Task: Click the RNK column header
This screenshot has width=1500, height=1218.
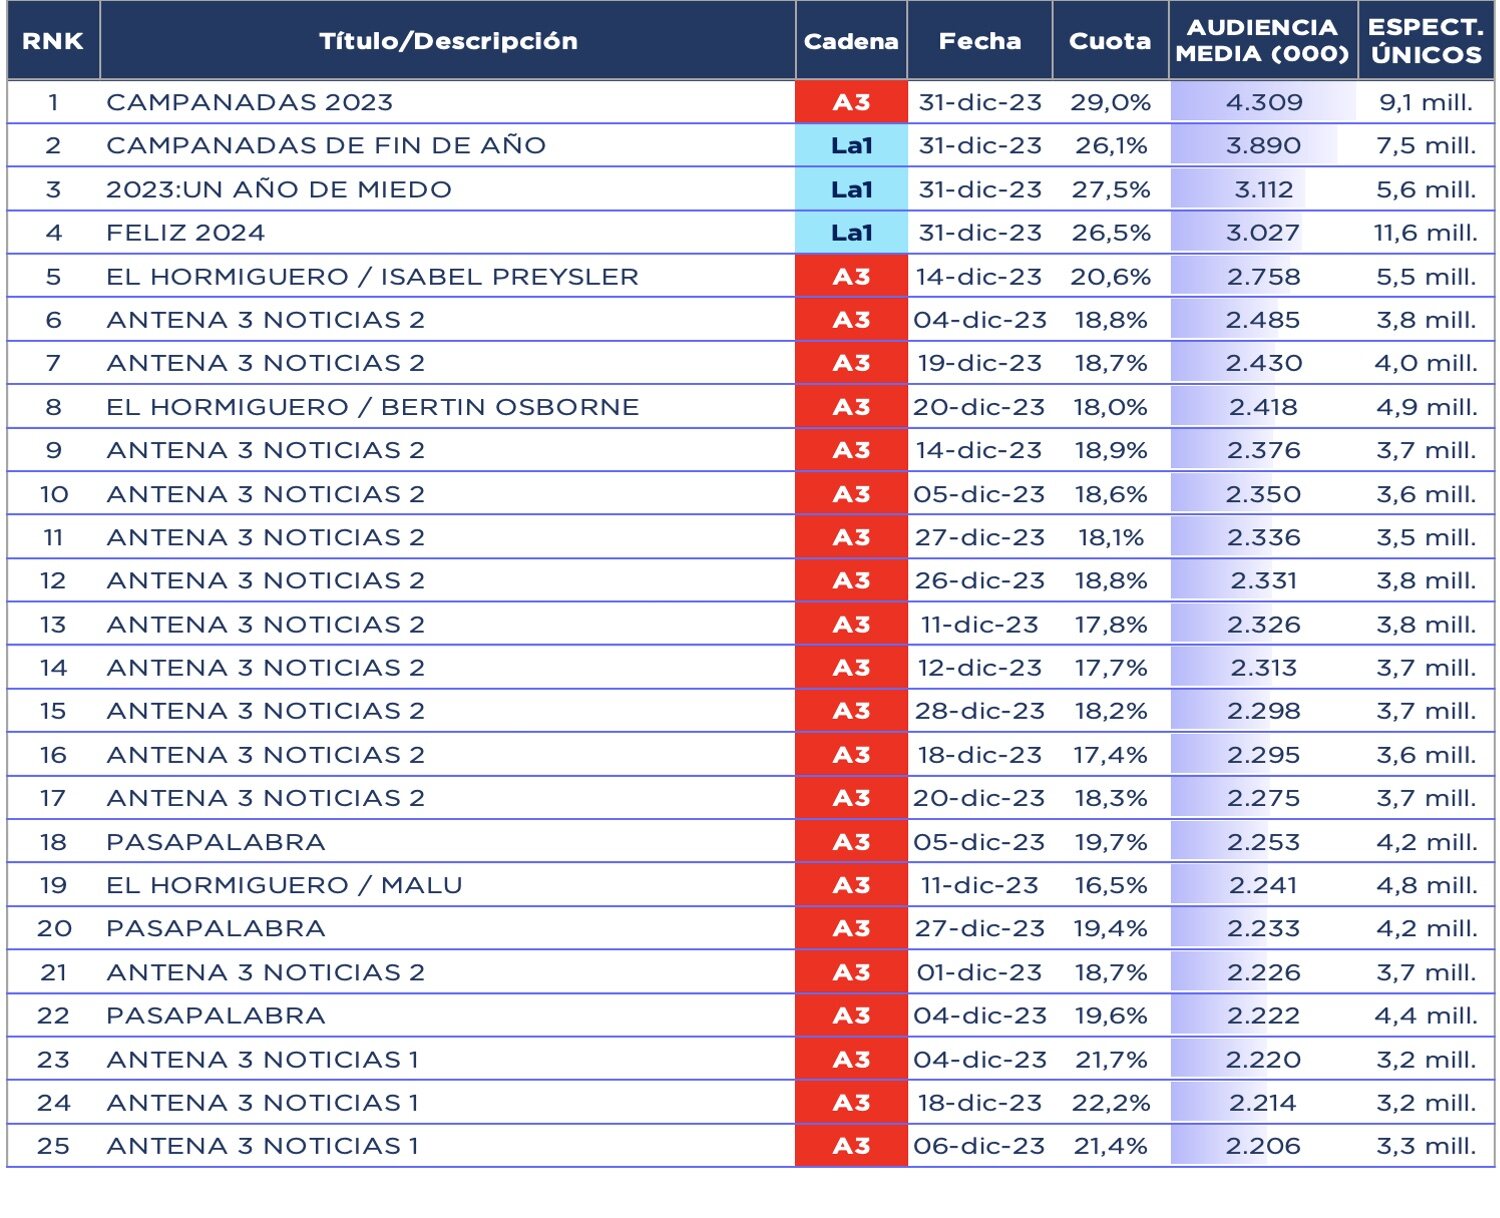Action: tap(53, 41)
